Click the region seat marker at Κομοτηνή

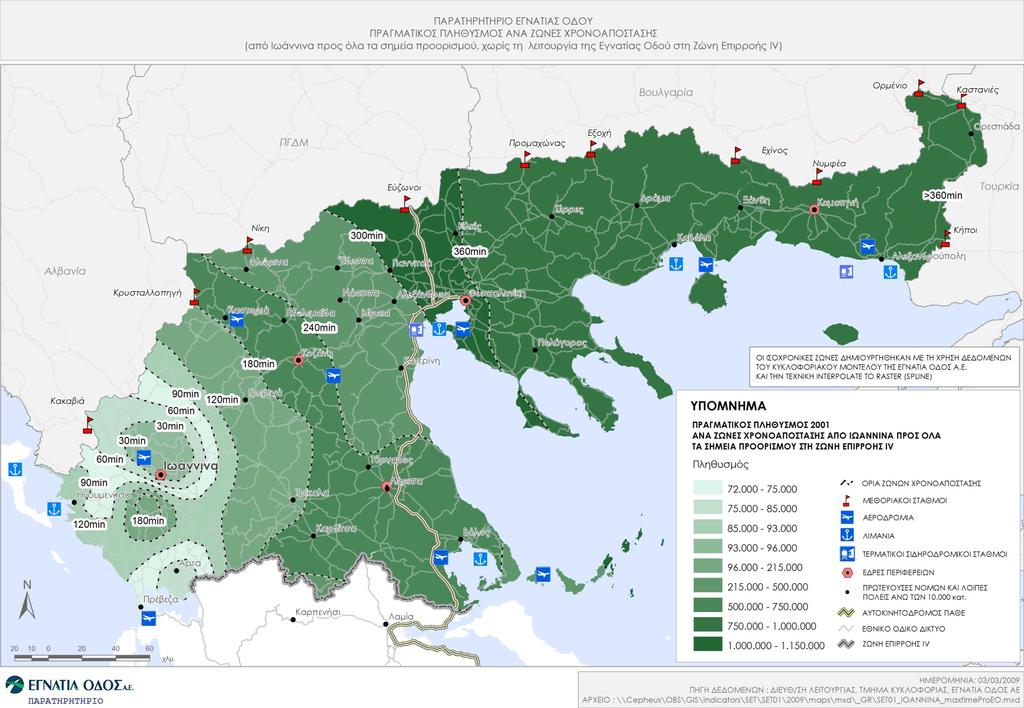point(814,210)
